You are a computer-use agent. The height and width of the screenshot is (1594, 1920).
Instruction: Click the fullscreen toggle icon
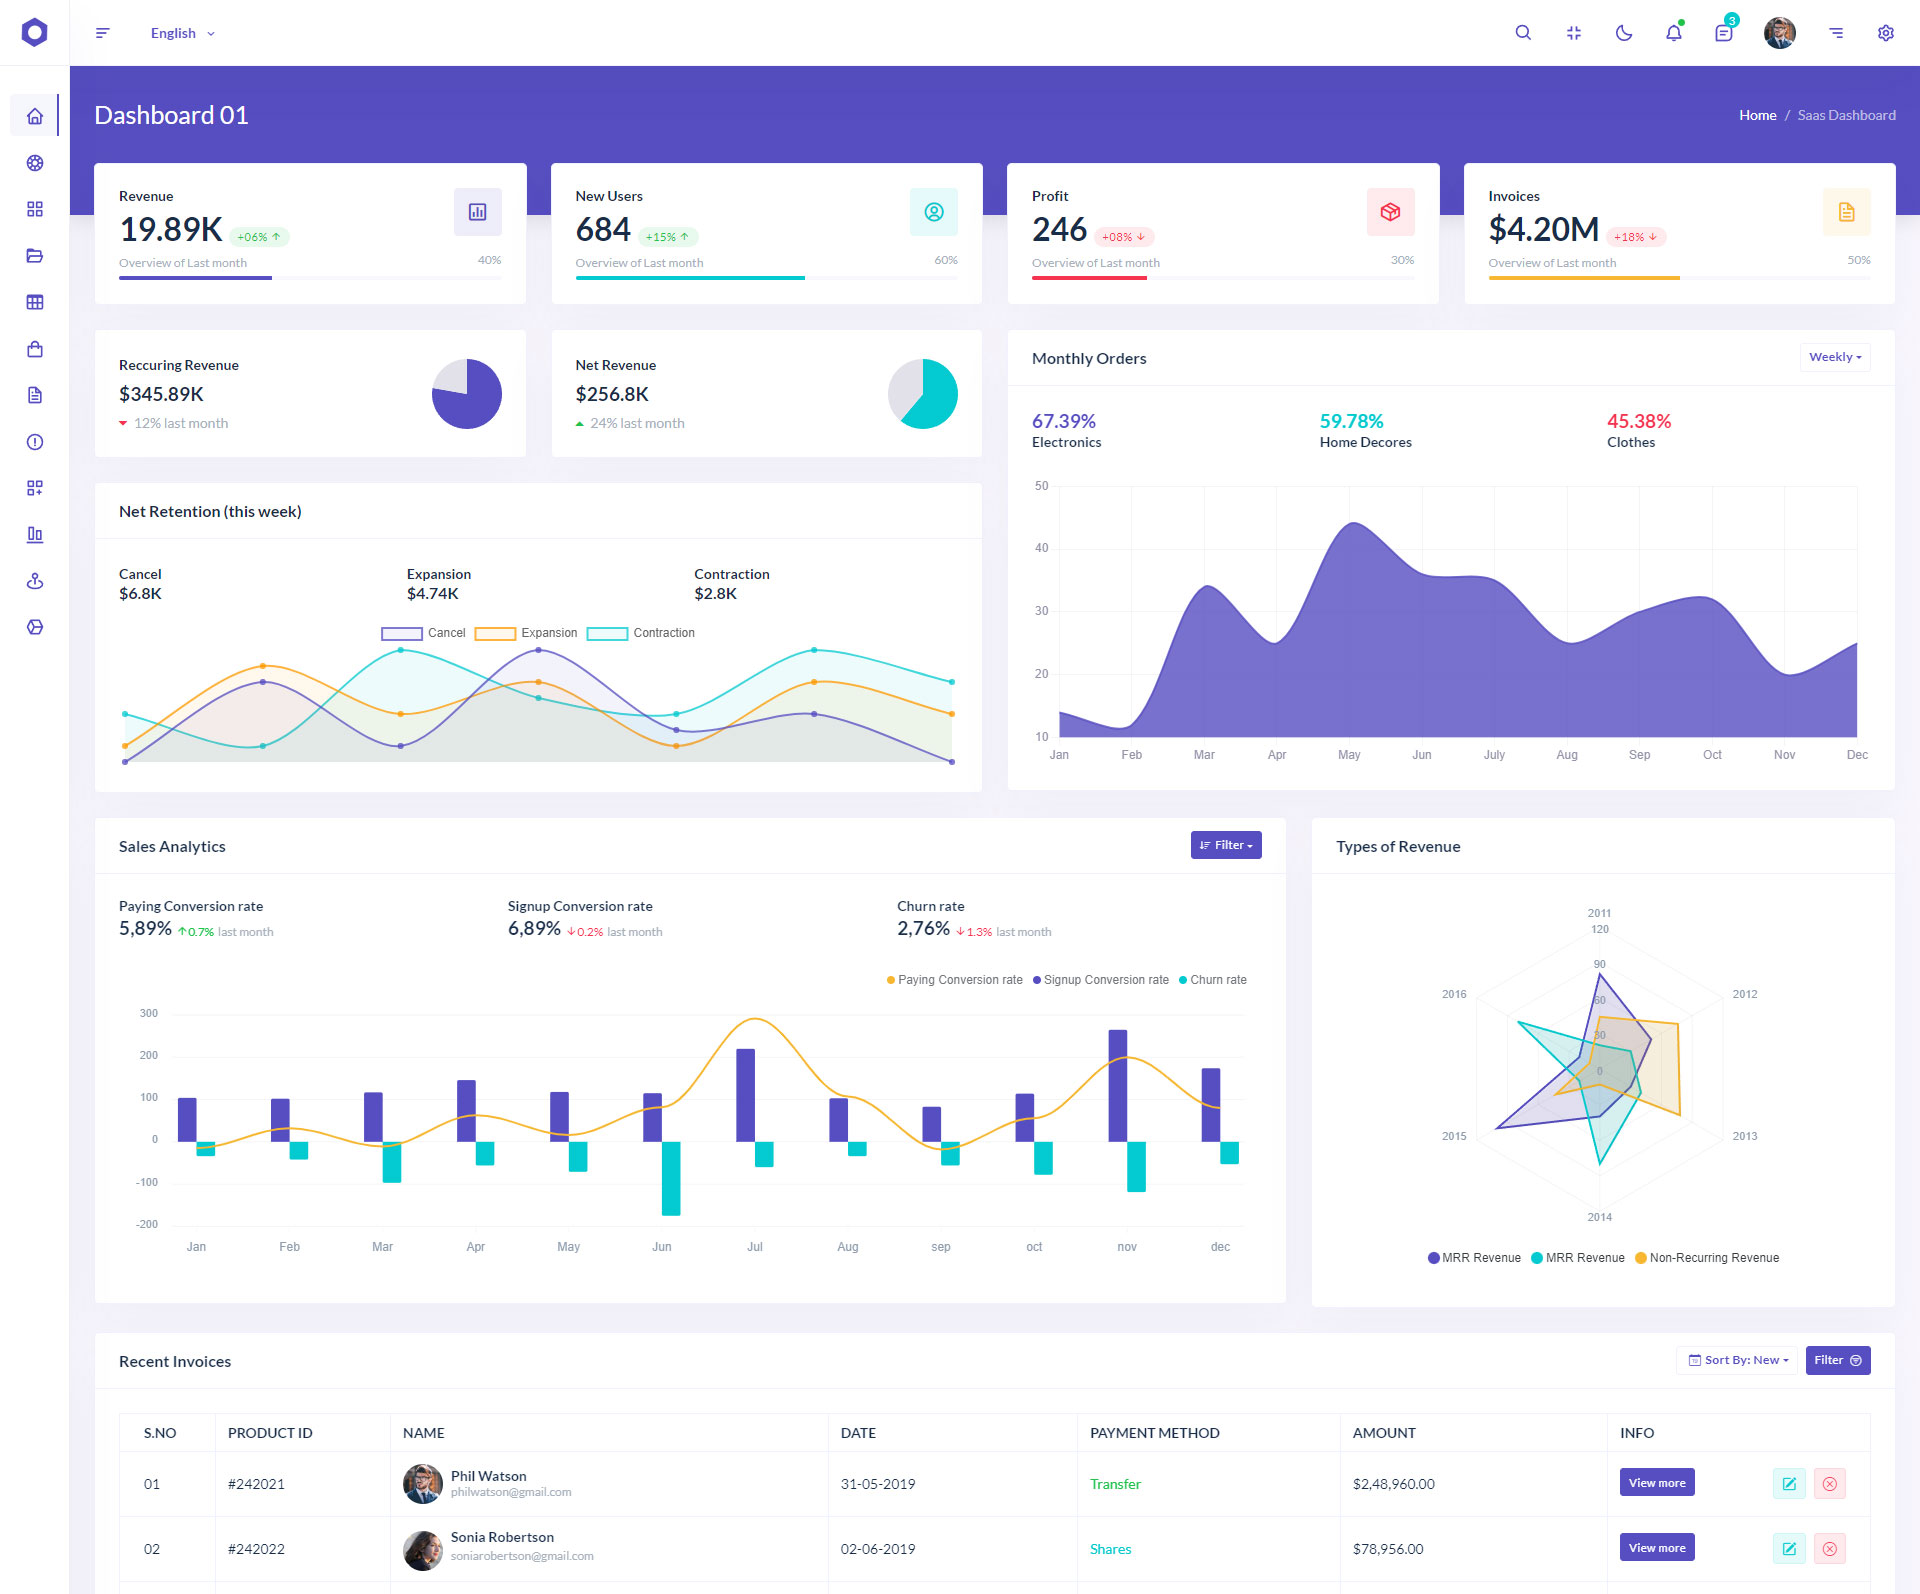pos(1574,33)
